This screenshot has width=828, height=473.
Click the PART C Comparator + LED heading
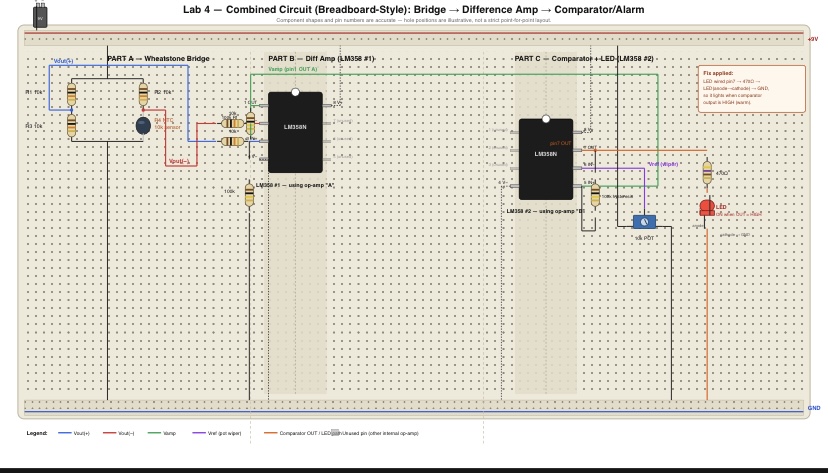click(584, 59)
